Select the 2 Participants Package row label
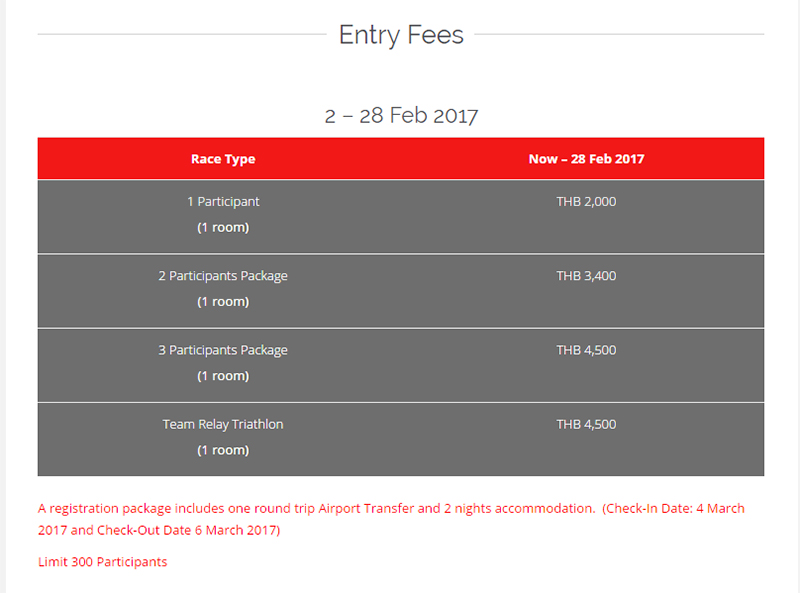Screen dimensions: 800x593 tap(223, 276)
